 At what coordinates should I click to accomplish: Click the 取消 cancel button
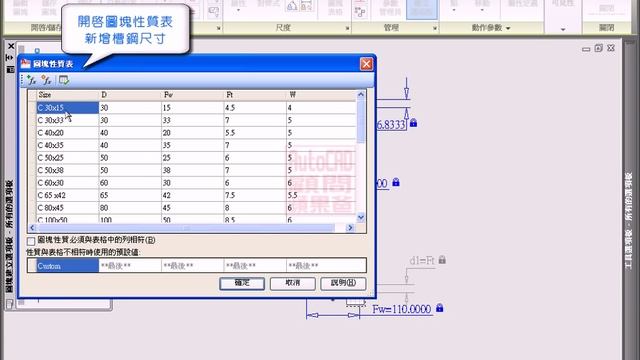(x=293, y=283)
